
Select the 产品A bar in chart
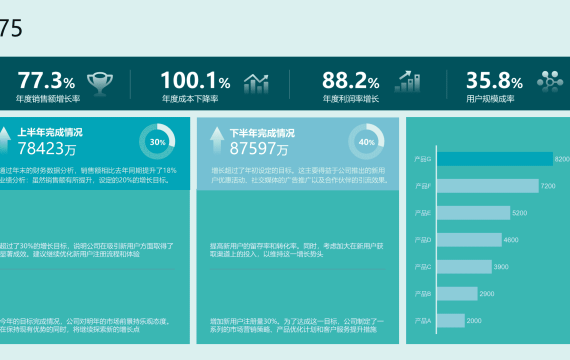[451, 320]
